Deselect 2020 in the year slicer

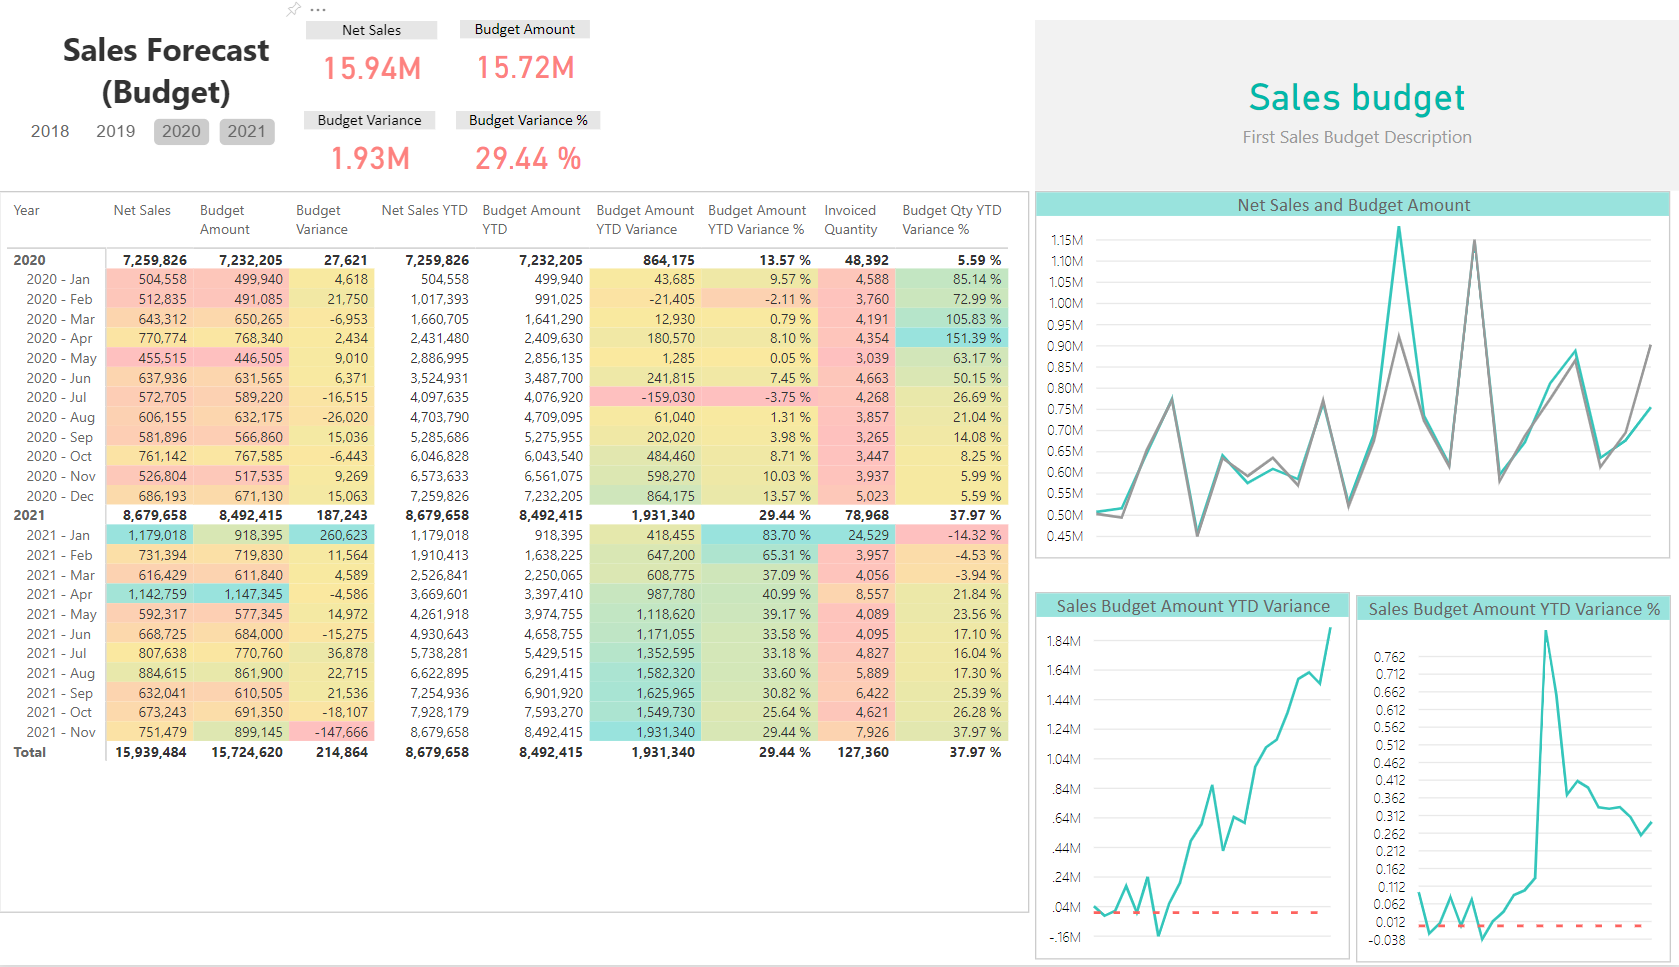click(181, 131)
